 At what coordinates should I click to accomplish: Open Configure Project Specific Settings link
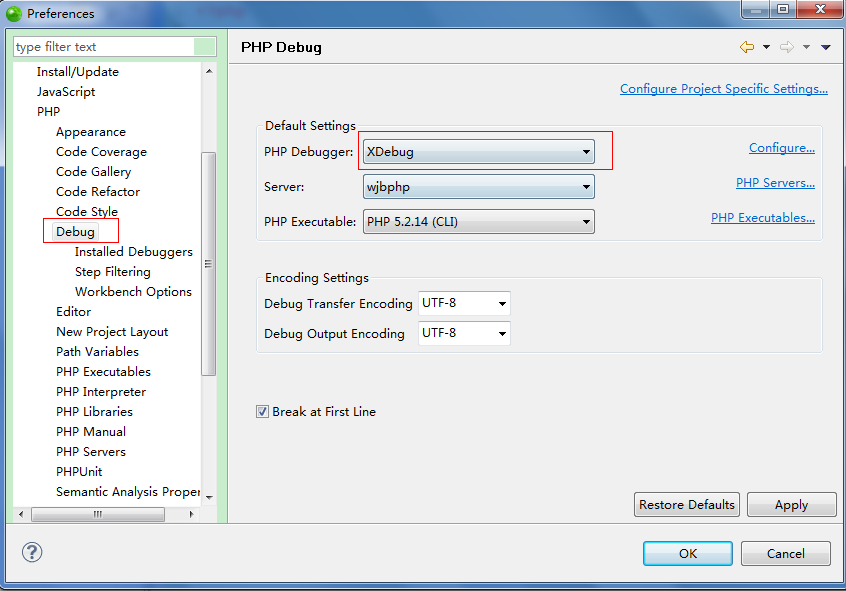[x=723, y=89]
